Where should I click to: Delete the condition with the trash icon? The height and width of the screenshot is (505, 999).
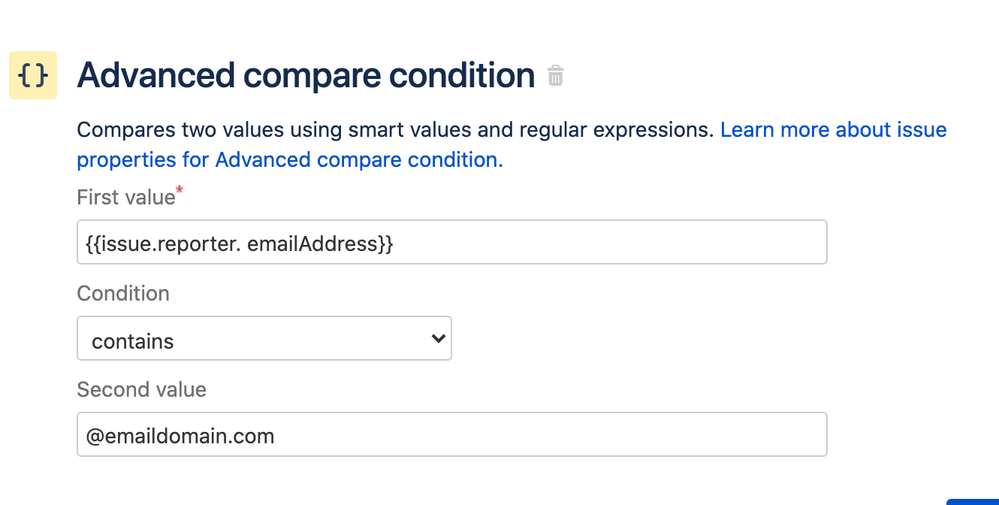[x=556, y=75]
